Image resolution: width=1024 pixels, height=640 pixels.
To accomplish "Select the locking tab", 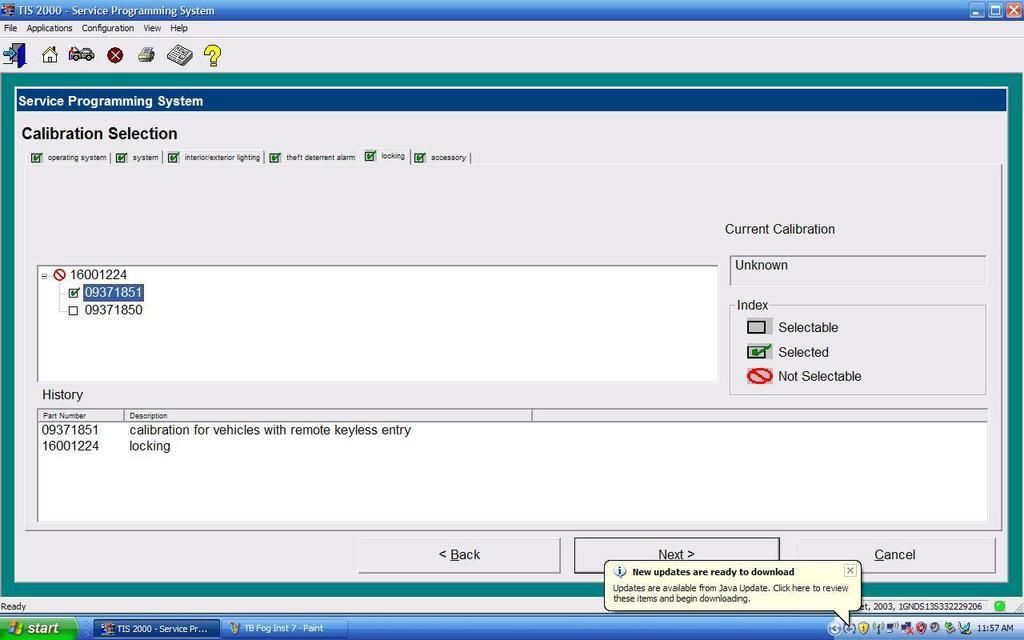I will [x=385, y=156].
